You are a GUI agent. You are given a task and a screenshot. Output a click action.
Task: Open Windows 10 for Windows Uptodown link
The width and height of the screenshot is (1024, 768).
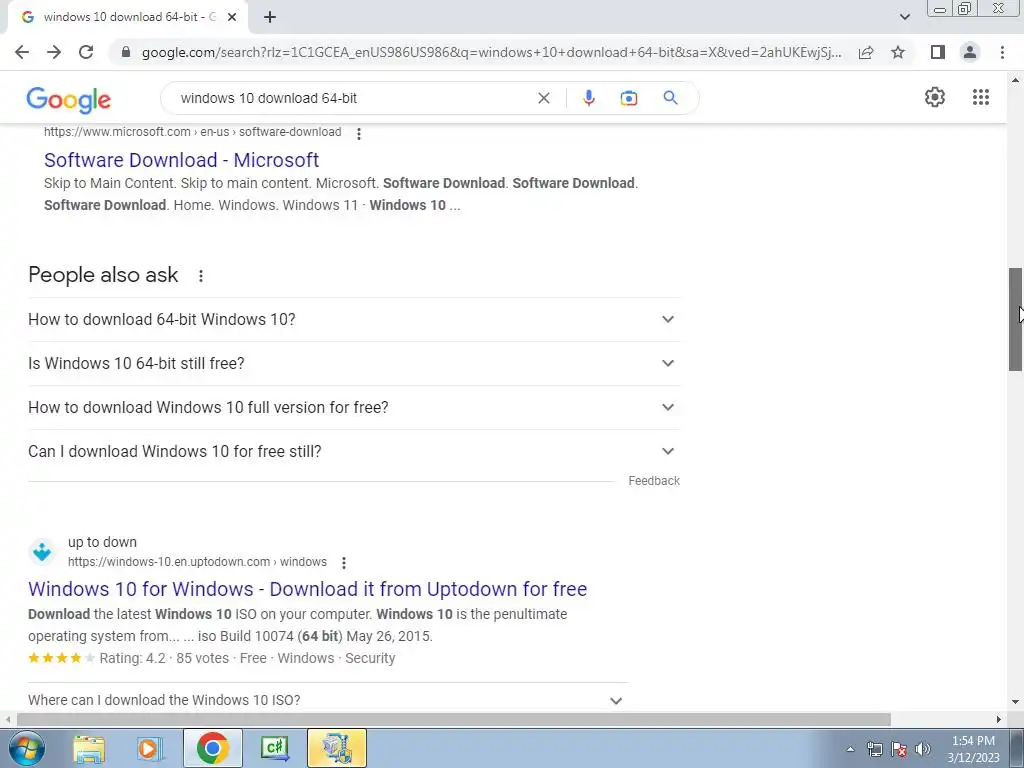[308, 588]
